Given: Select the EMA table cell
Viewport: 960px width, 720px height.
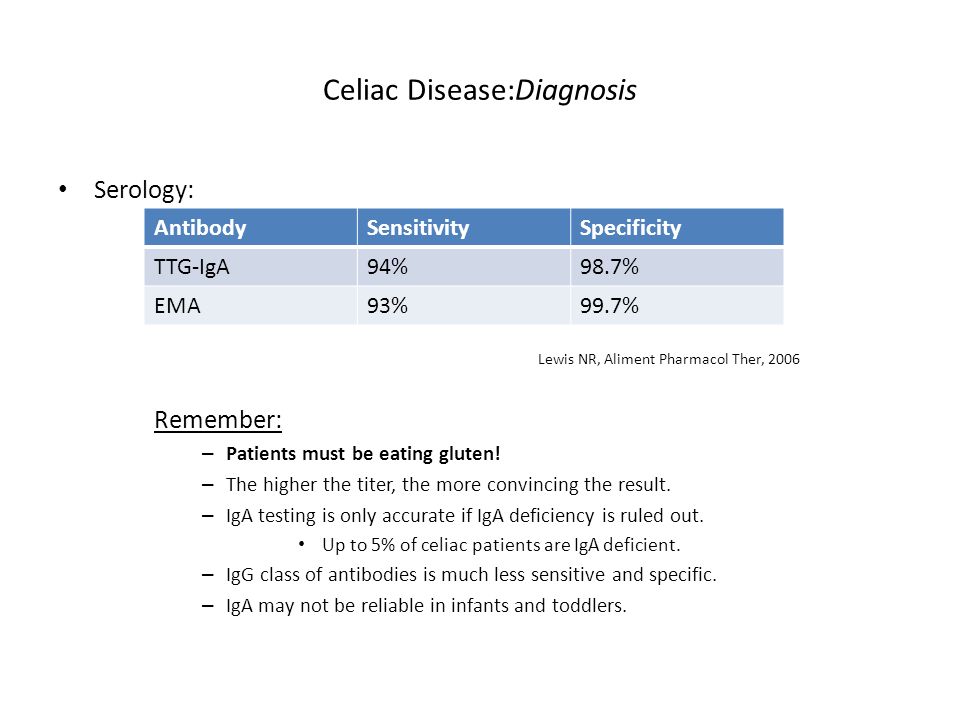Looking at the screenshot, I should [250, 305].
